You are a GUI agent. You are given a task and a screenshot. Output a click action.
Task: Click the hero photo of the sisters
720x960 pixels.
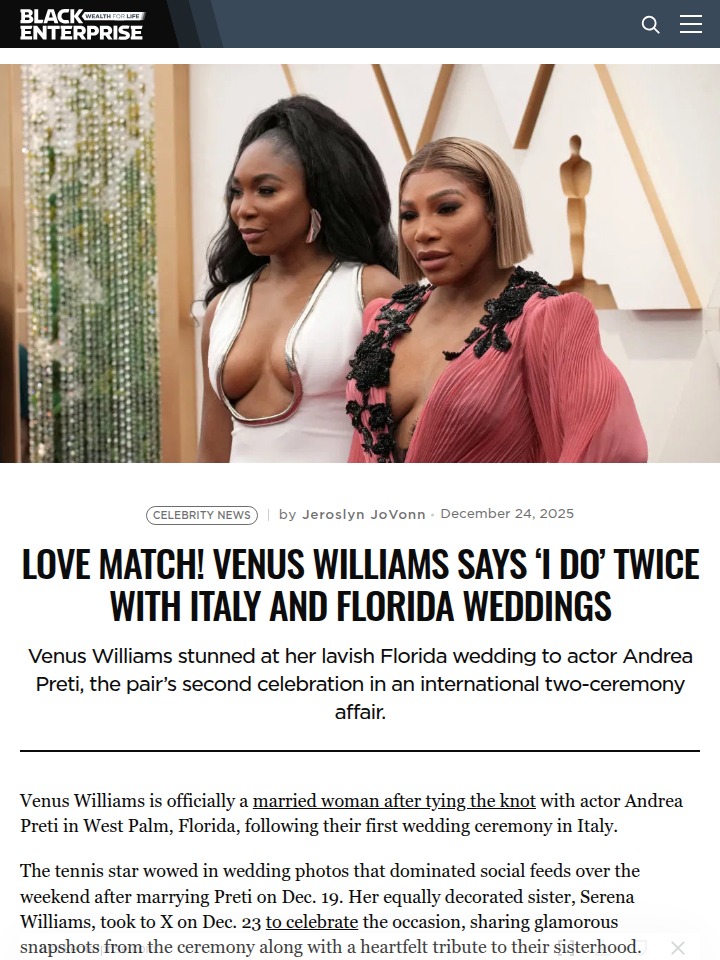coord(360,263)
